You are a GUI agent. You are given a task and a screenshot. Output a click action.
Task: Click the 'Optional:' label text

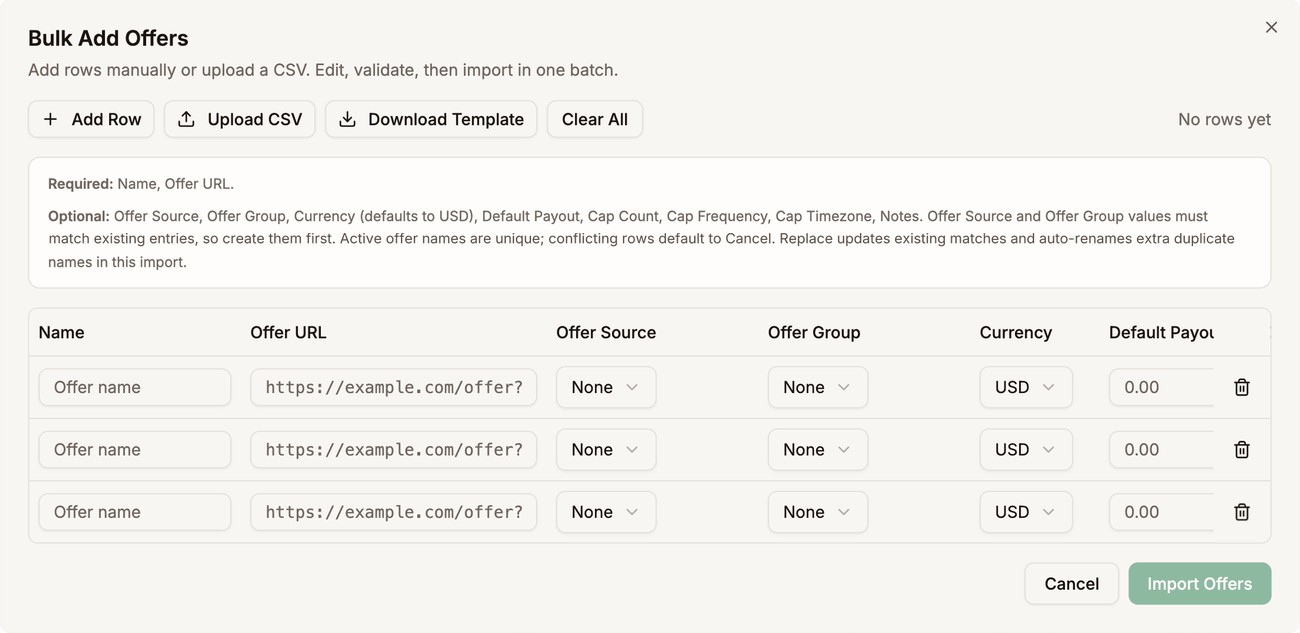click(79, 216)
